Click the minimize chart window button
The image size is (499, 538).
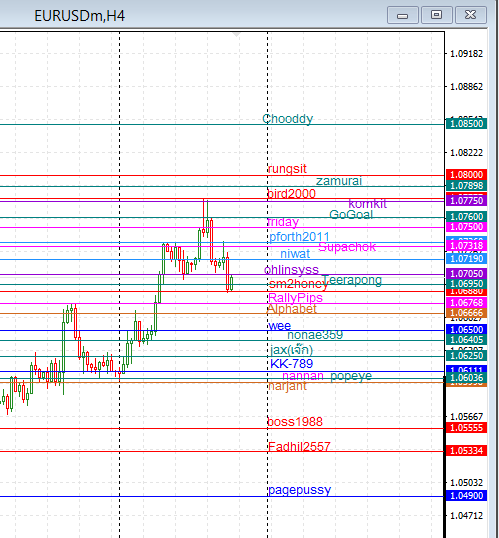(403, 15)
